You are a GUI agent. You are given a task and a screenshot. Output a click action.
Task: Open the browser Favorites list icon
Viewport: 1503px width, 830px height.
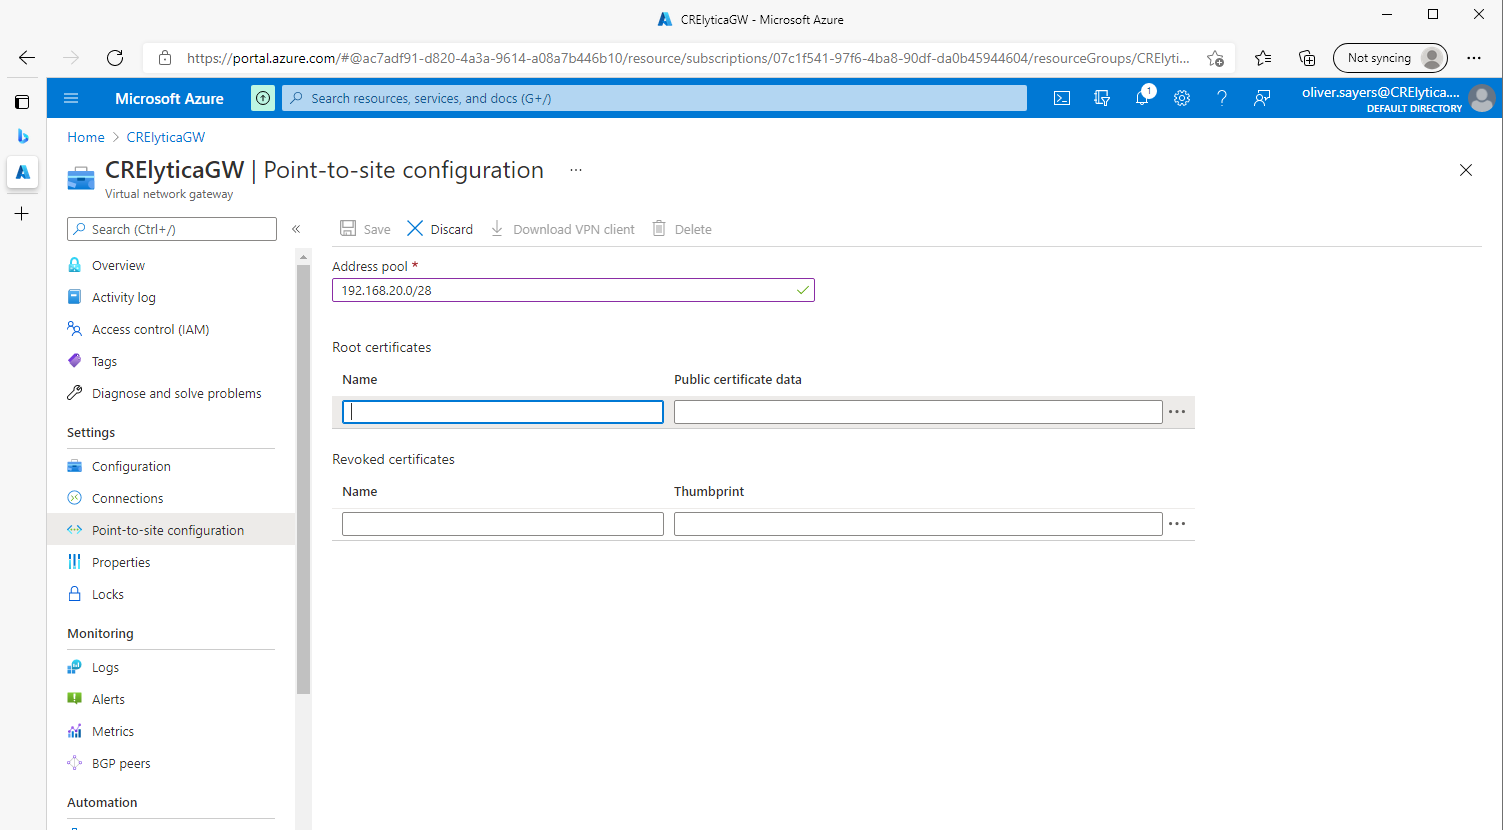[x=1263, y=58]
